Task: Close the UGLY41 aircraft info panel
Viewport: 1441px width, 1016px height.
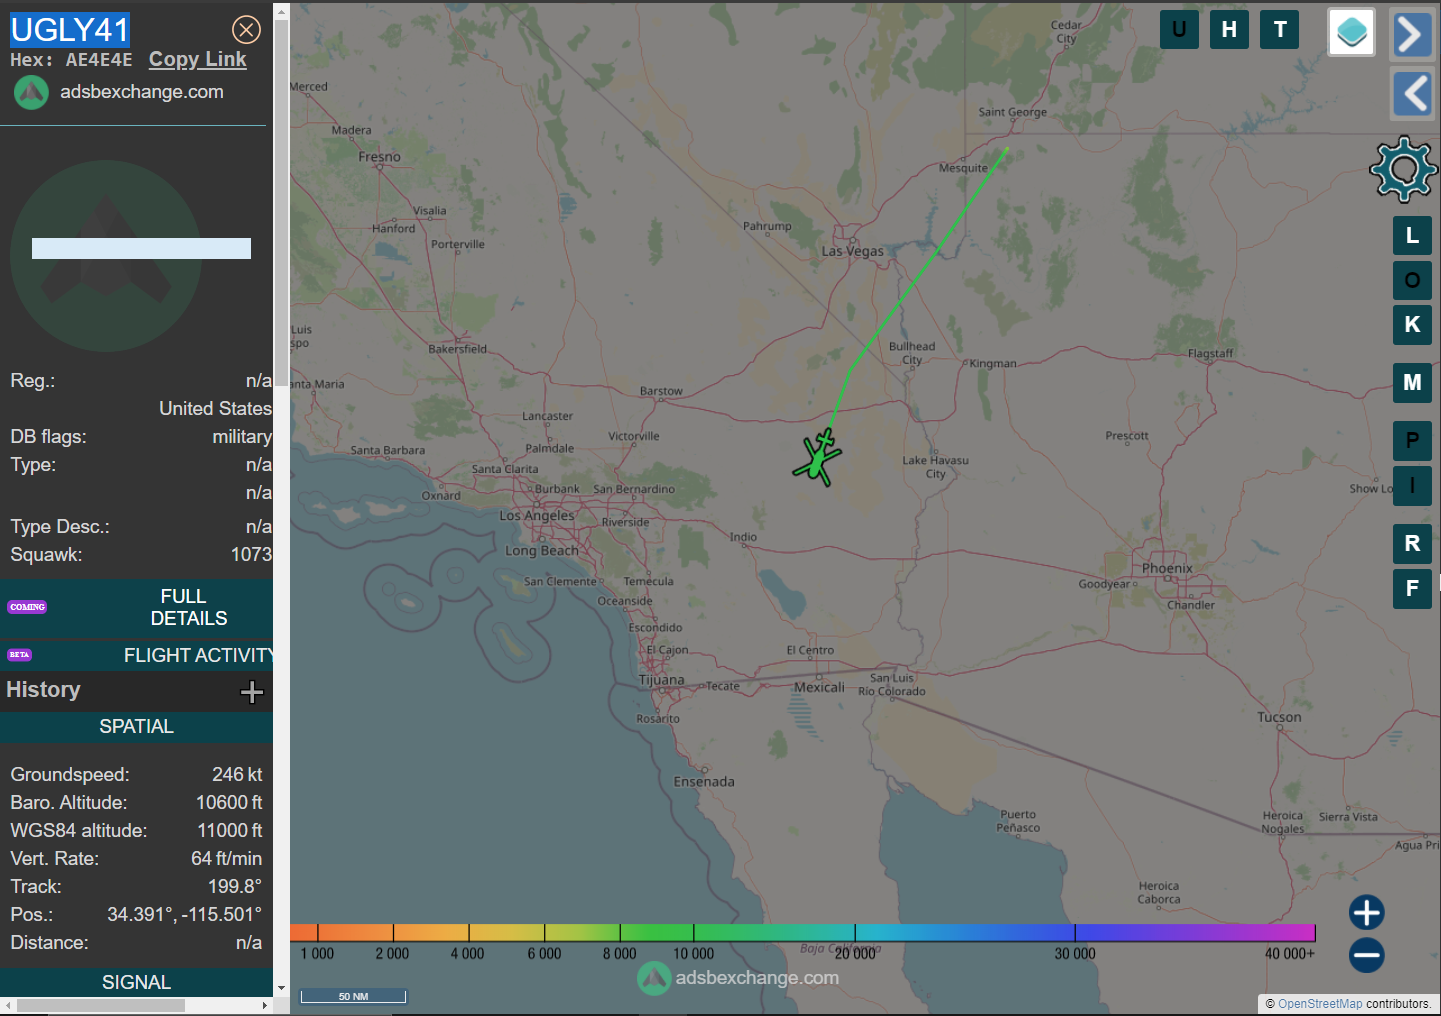Action: [x=246, y=30]
